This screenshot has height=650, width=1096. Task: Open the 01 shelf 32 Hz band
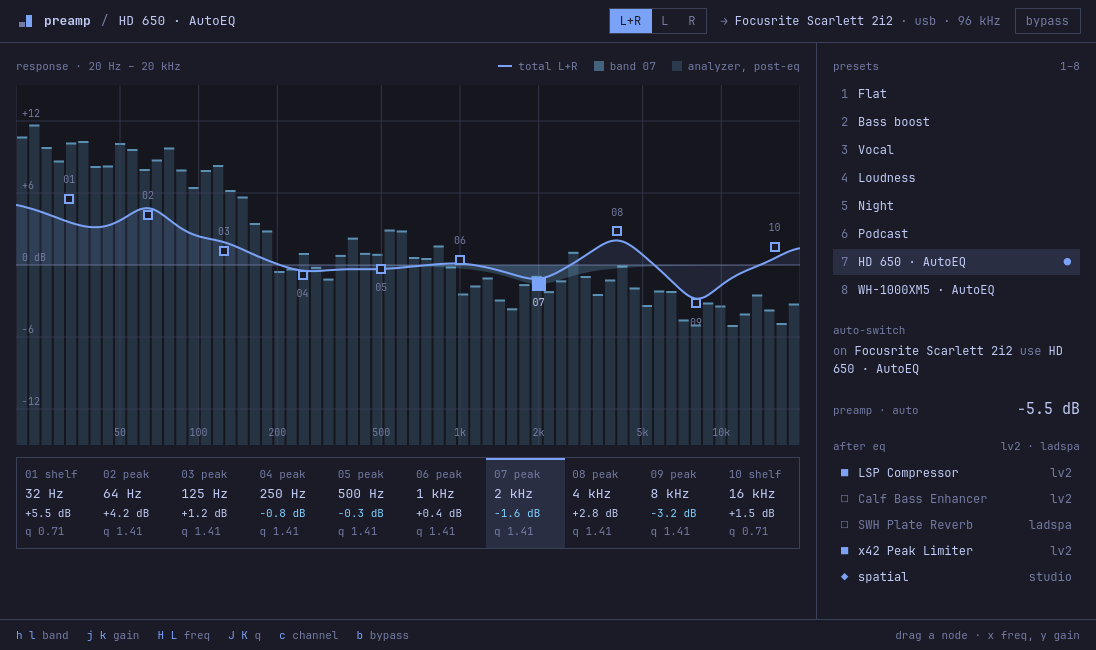(x=56, y=503)
